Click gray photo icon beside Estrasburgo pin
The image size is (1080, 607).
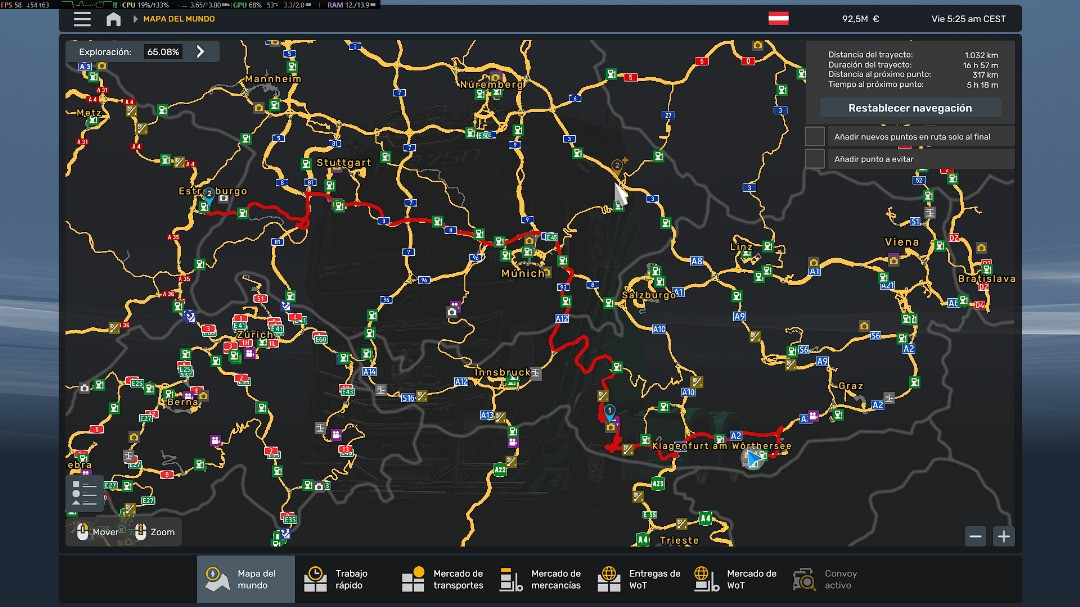click(x=224, y=198)
